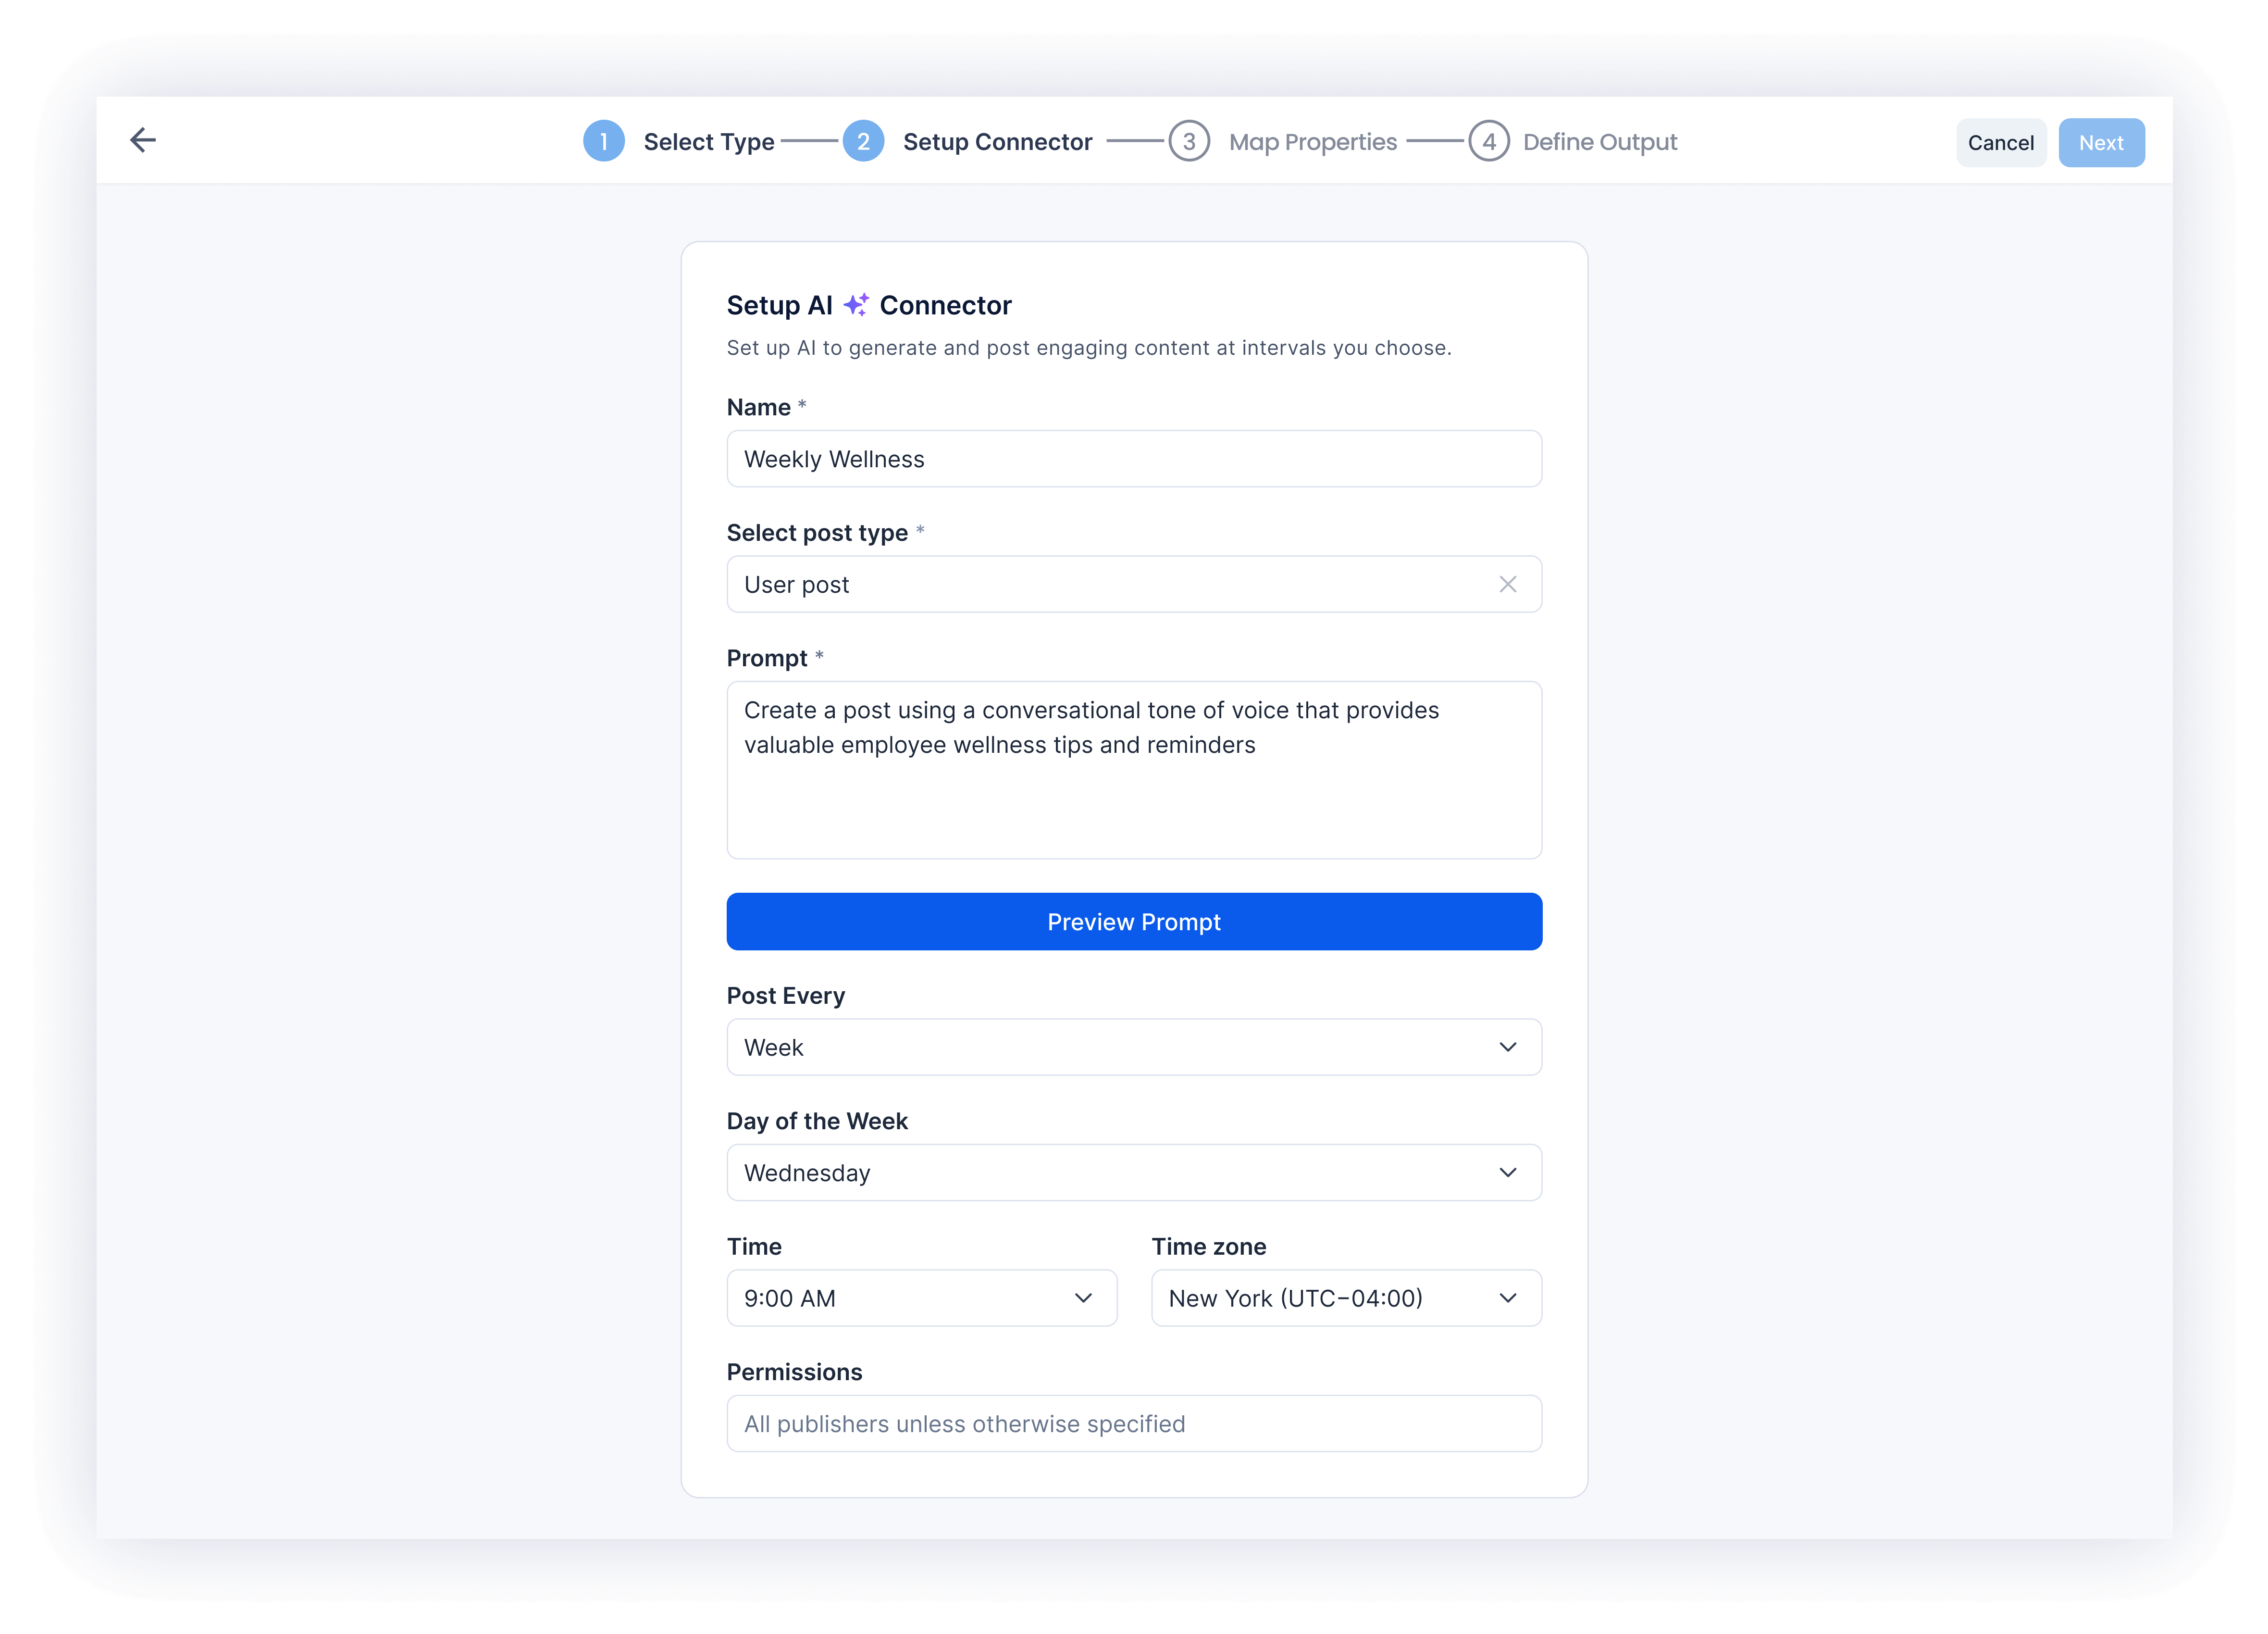Click the Preview Prompt button

tap(1134, 922)
